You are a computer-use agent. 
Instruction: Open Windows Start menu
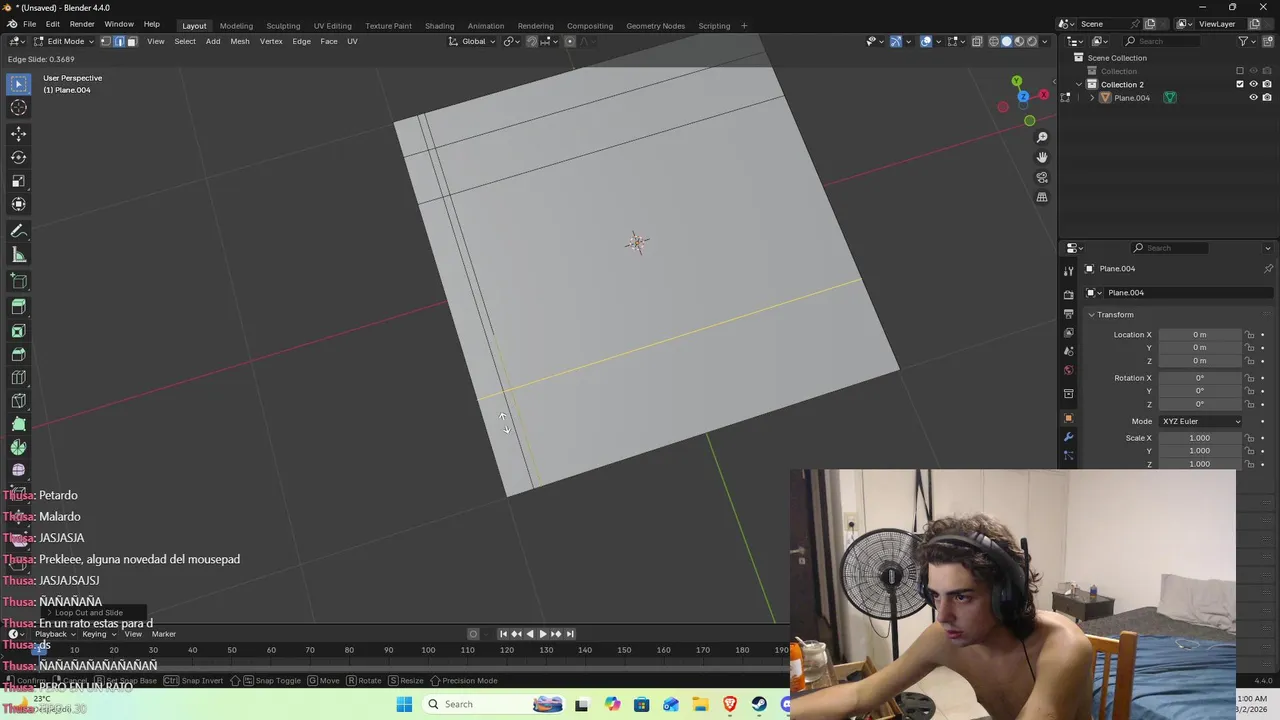tap(404, 704)
